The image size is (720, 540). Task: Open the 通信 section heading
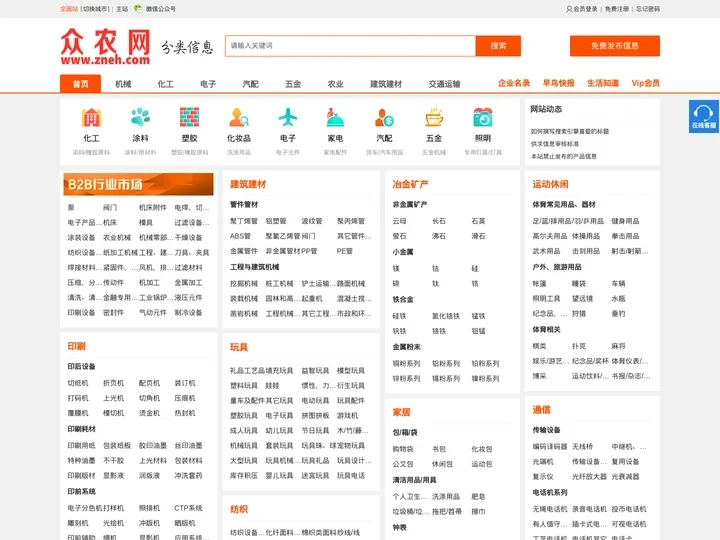coord(541,410)
